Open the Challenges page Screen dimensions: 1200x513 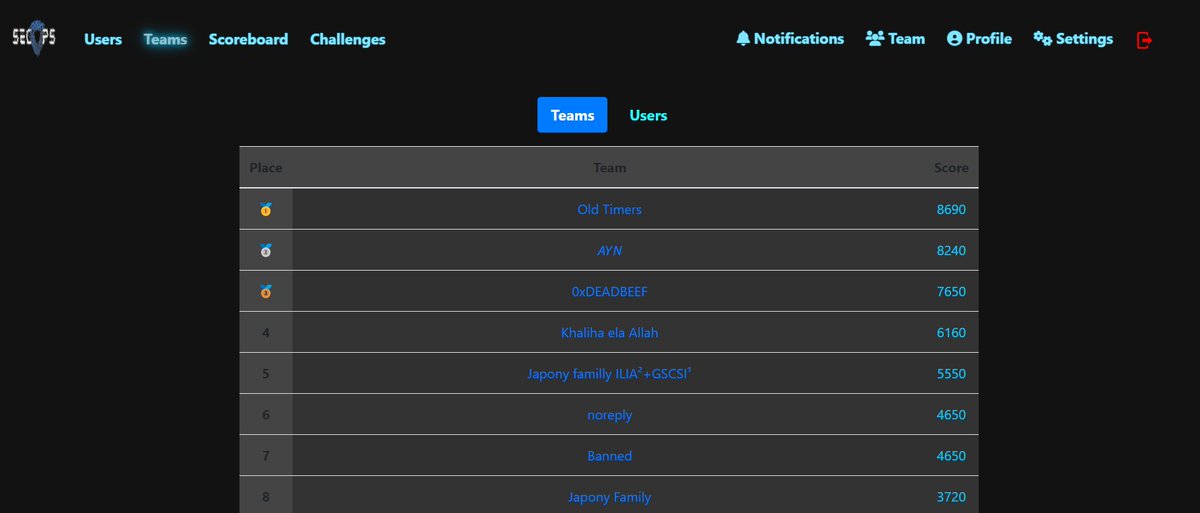click(x=347, y=40)
